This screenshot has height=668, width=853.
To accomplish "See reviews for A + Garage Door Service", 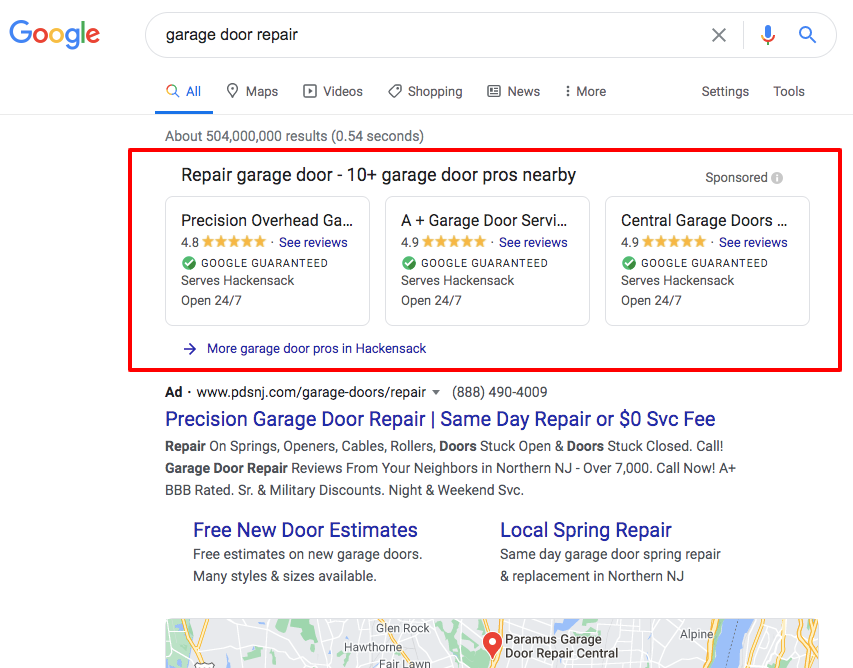I will tap(533, 243).
